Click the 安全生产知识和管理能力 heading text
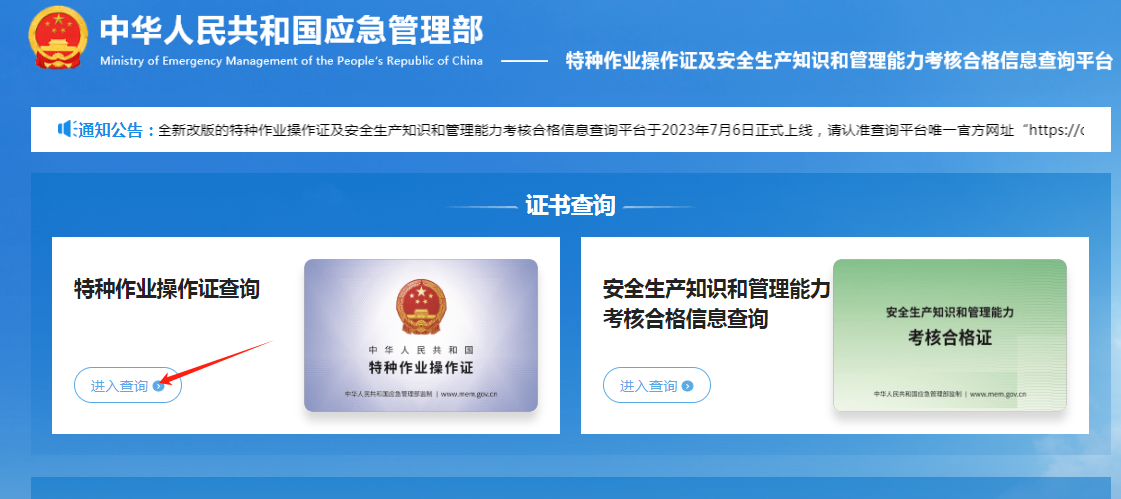1121x499 pixels. (x=717, y=290)
